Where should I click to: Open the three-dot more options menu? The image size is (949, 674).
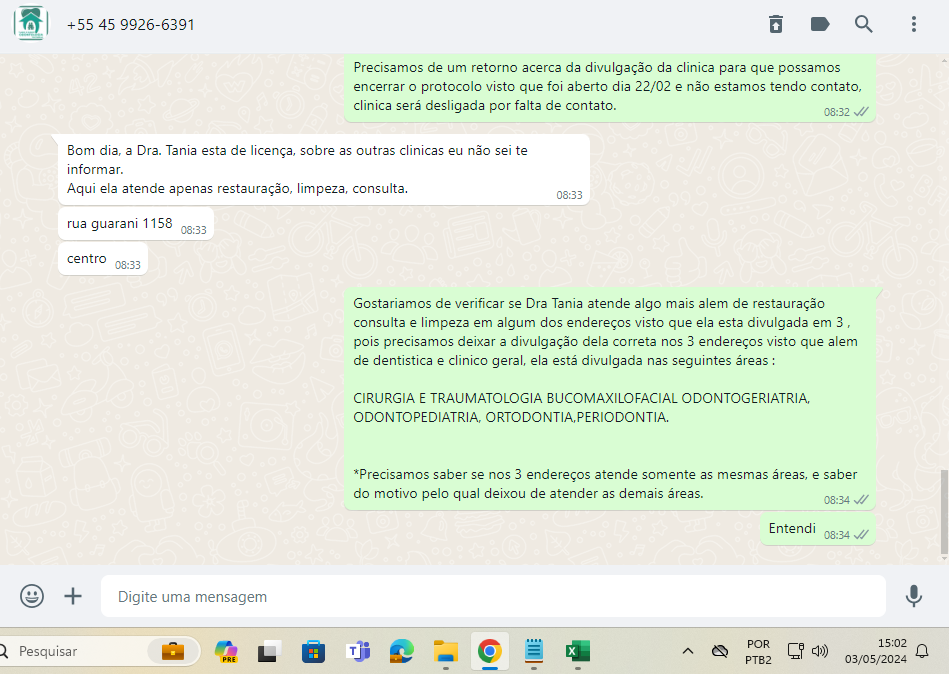[x=914, y=24]
